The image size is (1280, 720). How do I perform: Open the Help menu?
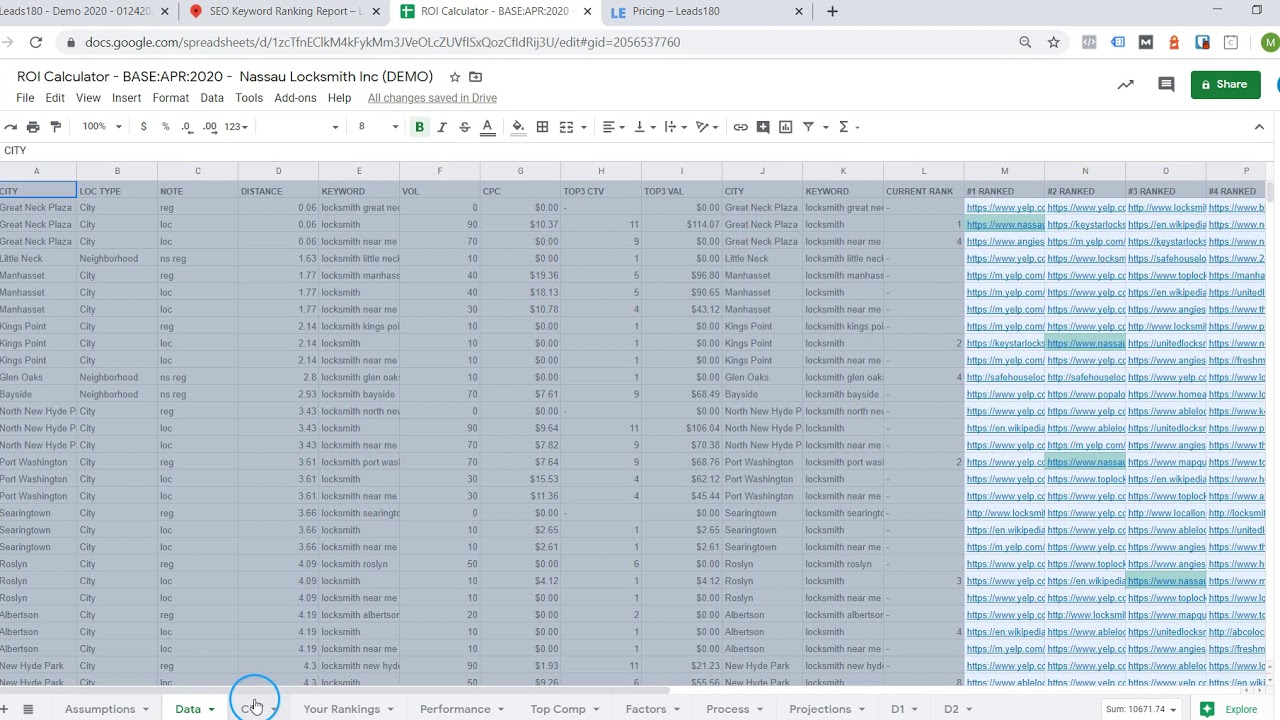pyautogui.click(x=339, y=98)
